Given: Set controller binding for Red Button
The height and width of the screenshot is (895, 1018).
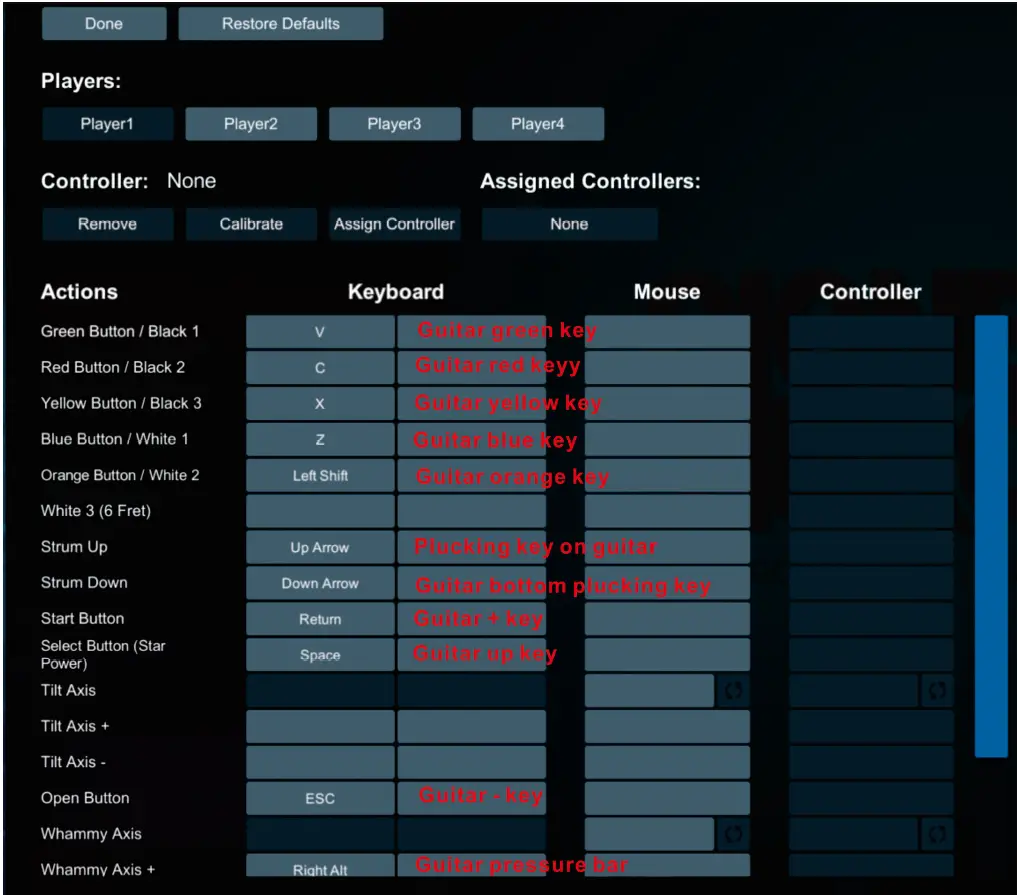Looking at the screenshot, I should pos(871,368).
